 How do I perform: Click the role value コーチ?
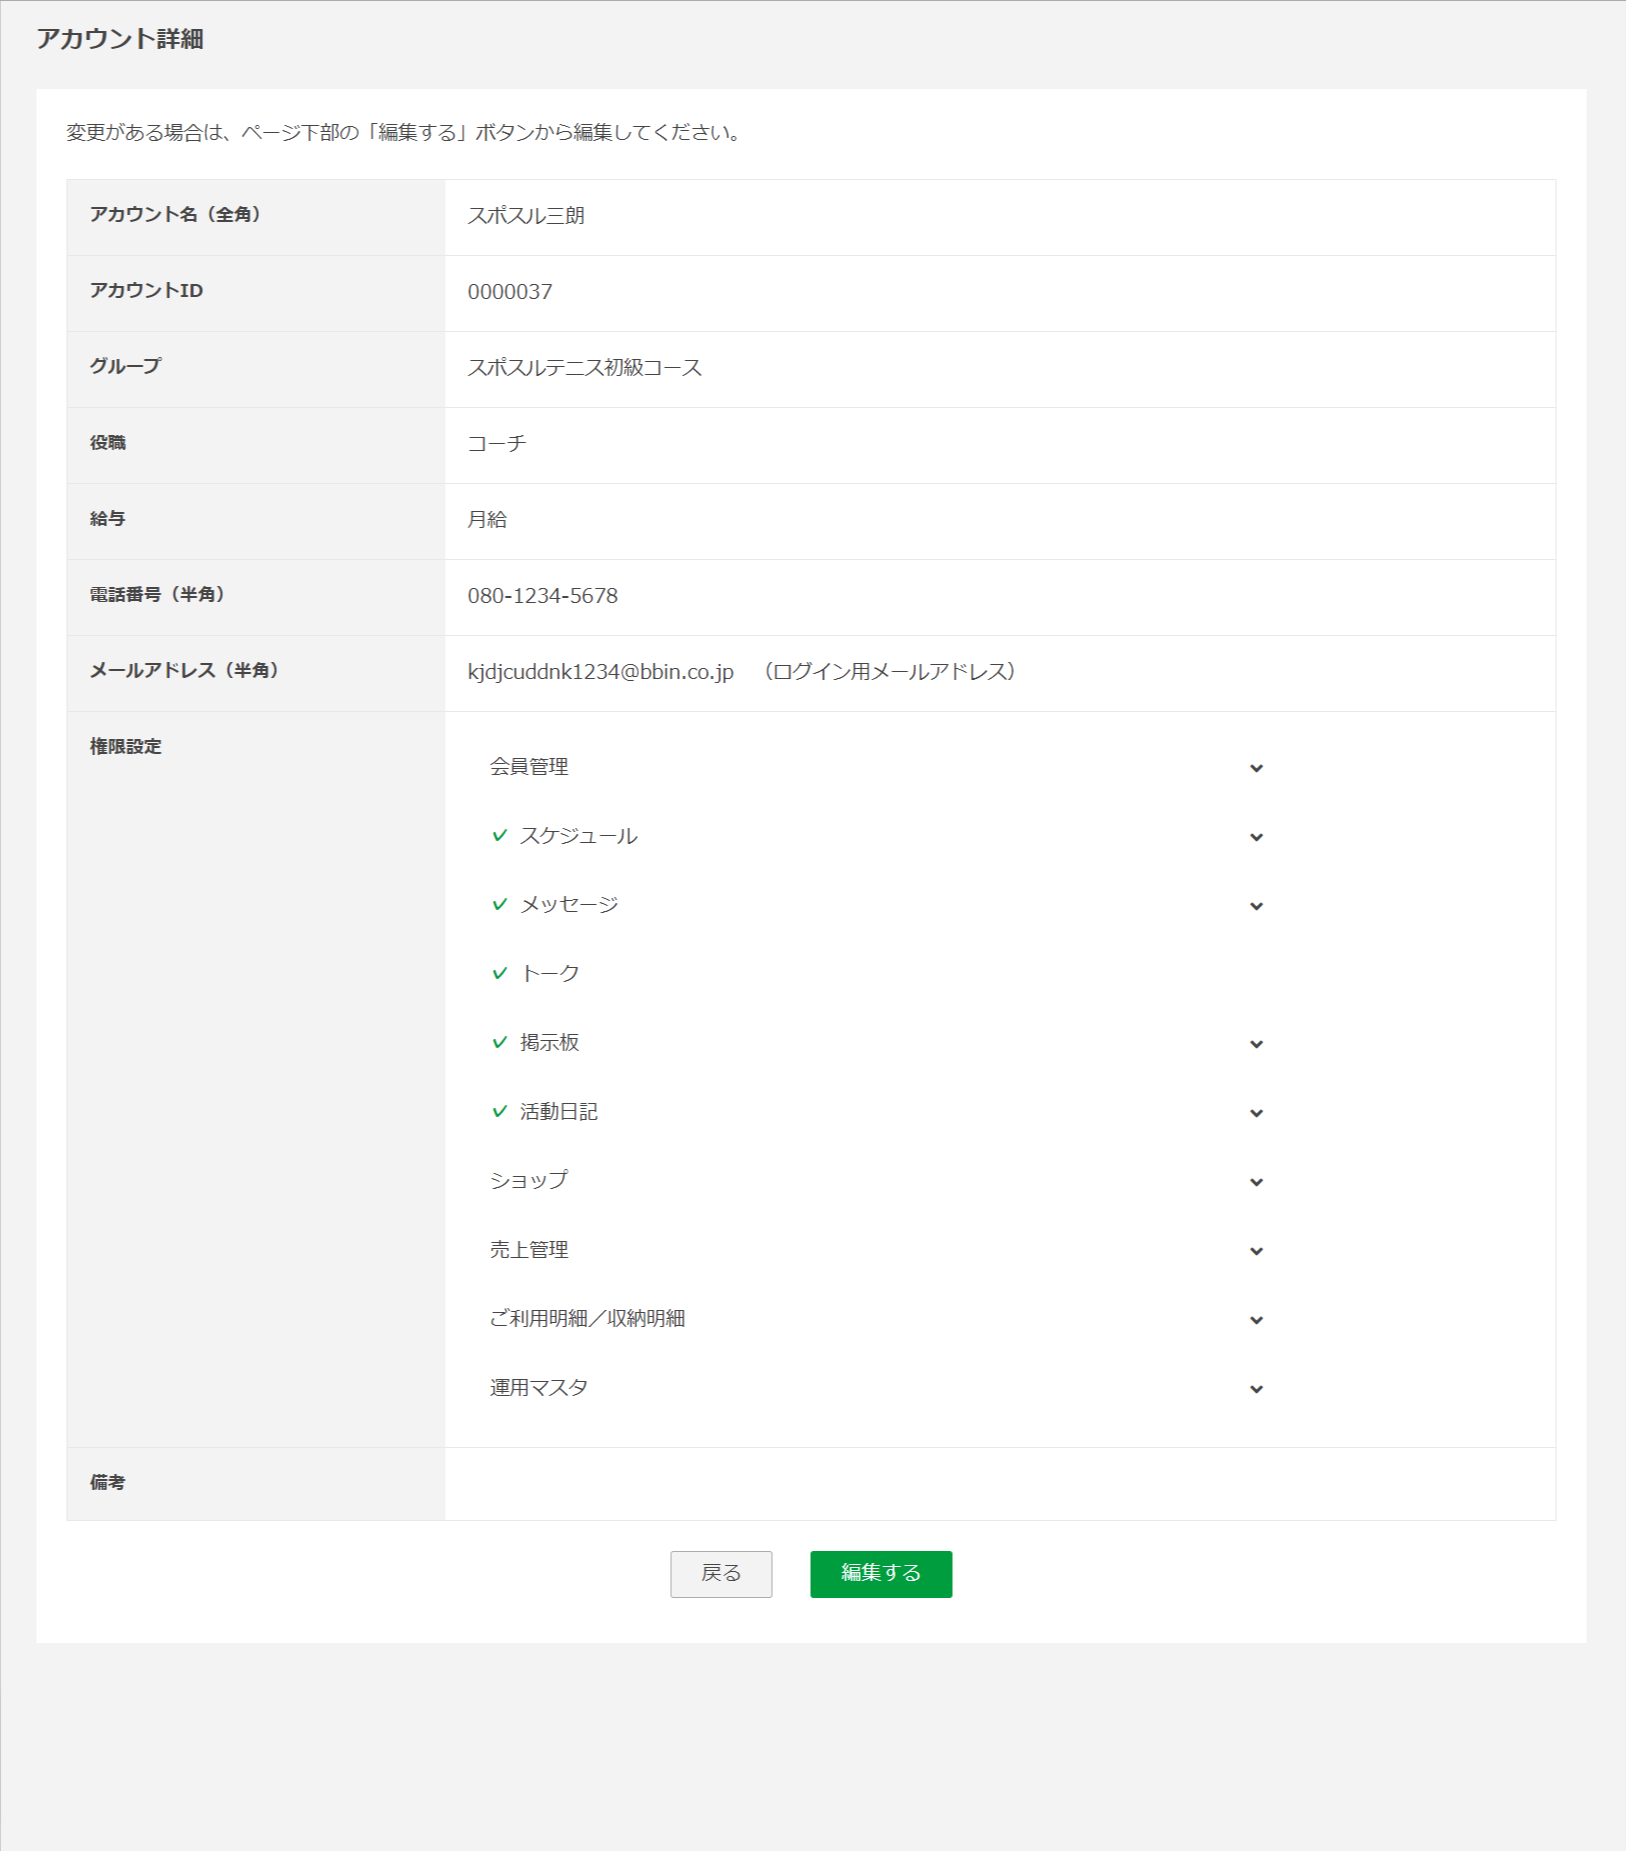(496, 444)
